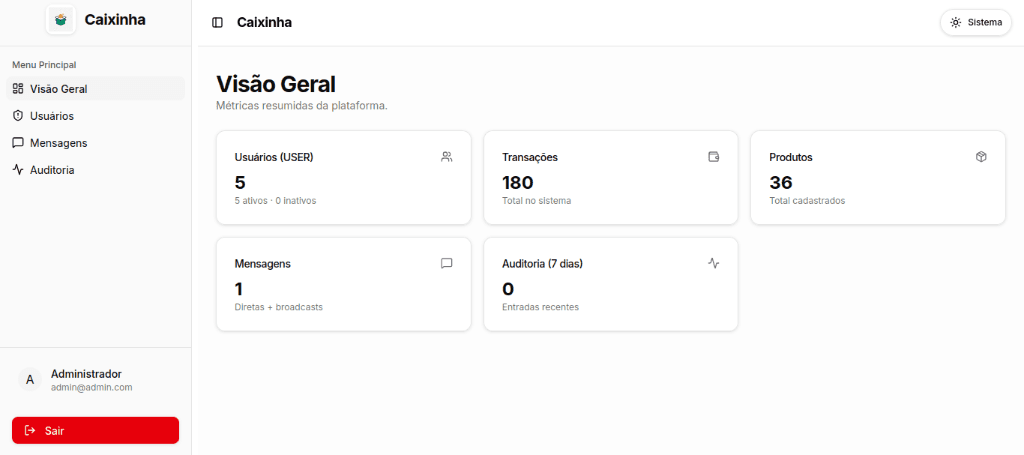Open the Usuários menu item

click(95, 116)
